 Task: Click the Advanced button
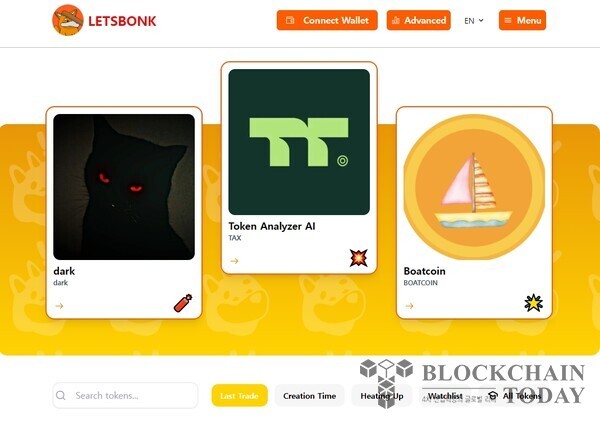point(419,20)
